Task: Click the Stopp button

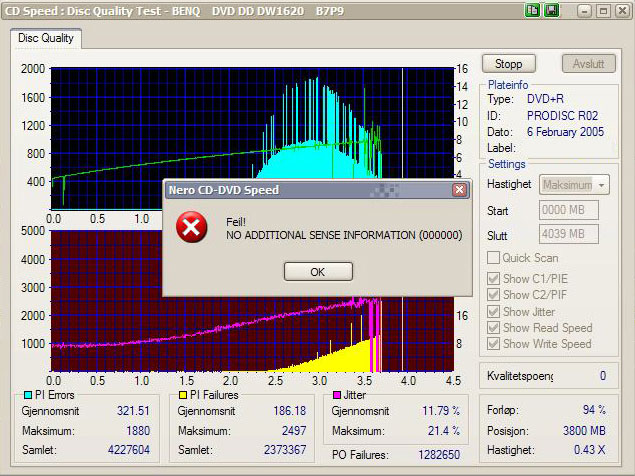Action: click(x=509, y=64)
